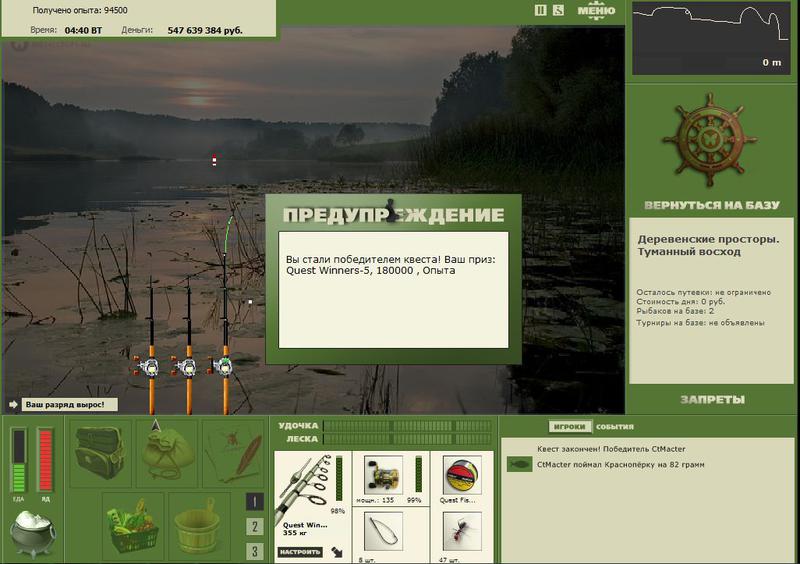Image resolution: width=800 pixels, height=564 pixels.
Task: Click 'Турниры на базе: не объявлены' text
Action: click(700, 323)
